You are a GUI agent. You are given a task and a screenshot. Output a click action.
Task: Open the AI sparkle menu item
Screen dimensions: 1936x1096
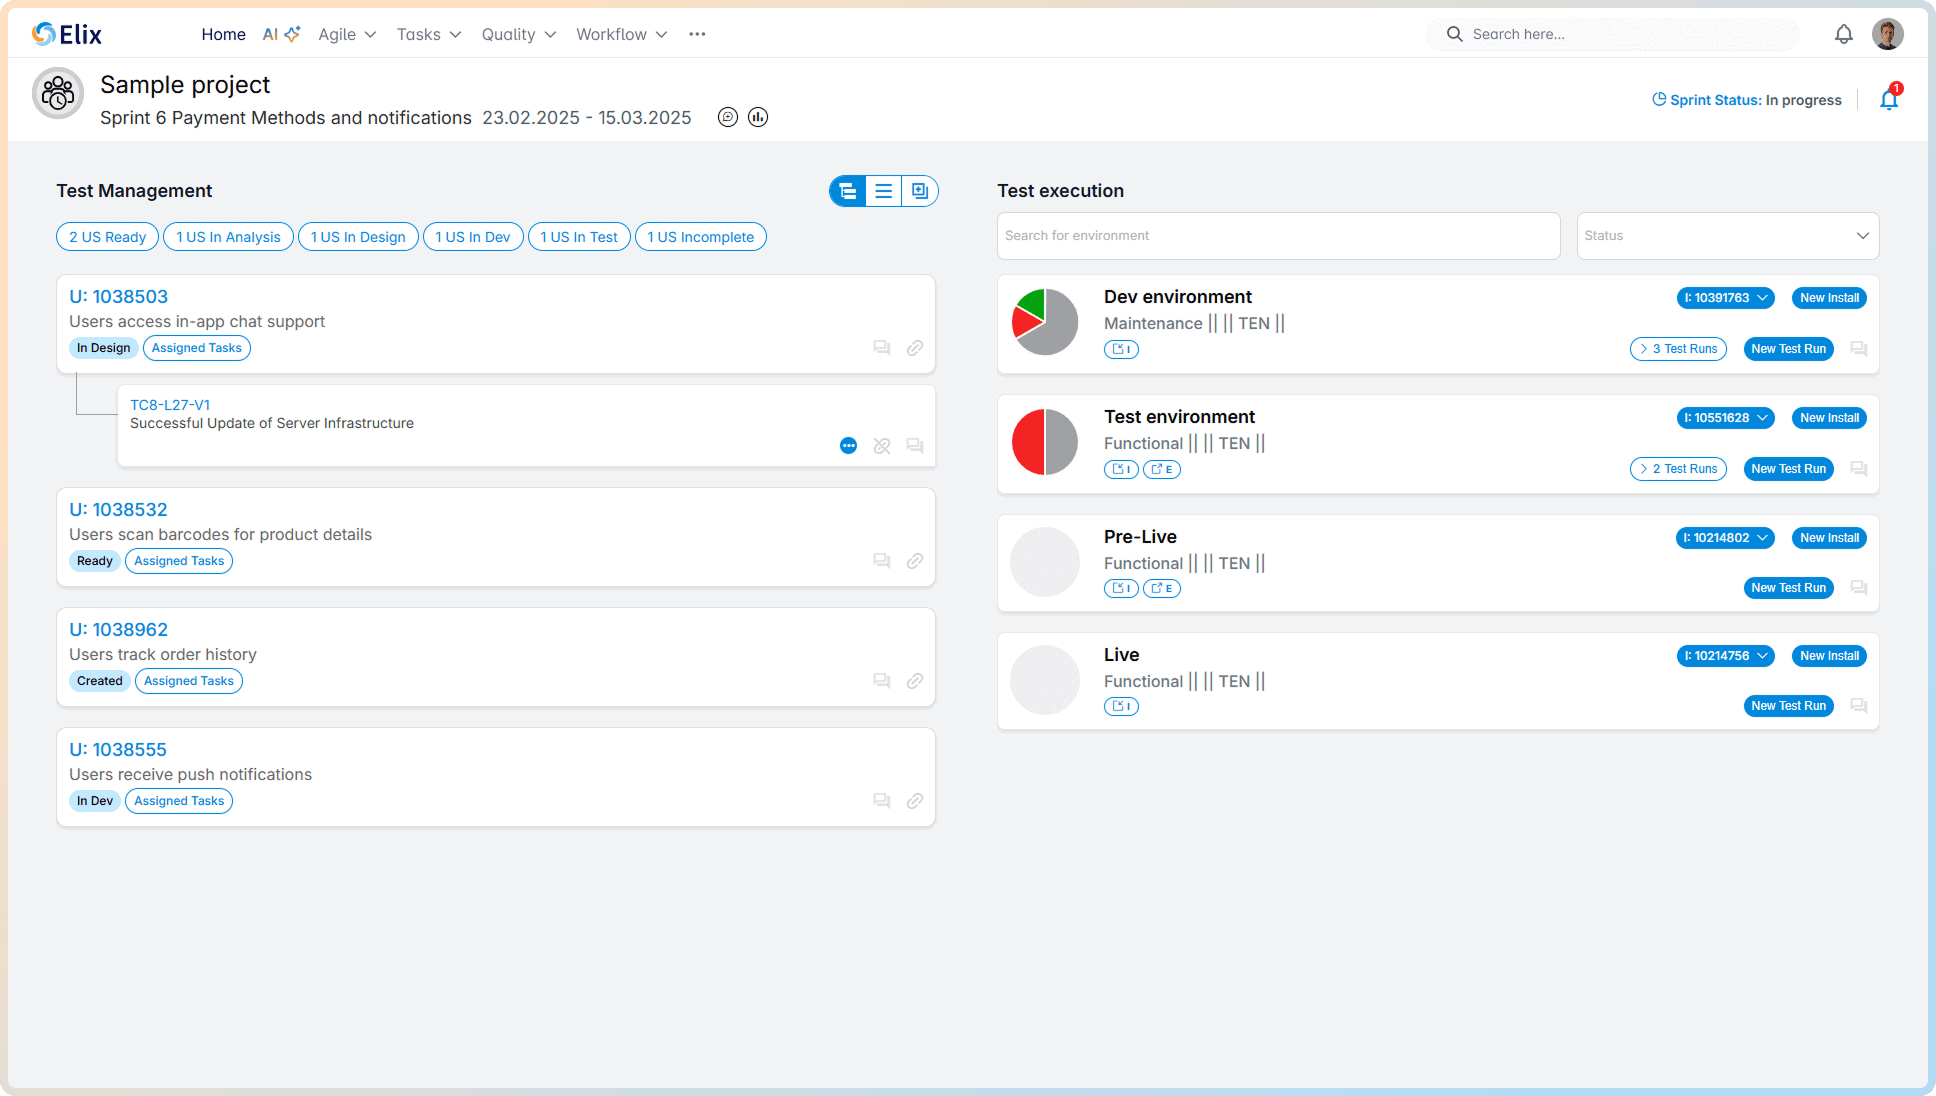[281, 34]
